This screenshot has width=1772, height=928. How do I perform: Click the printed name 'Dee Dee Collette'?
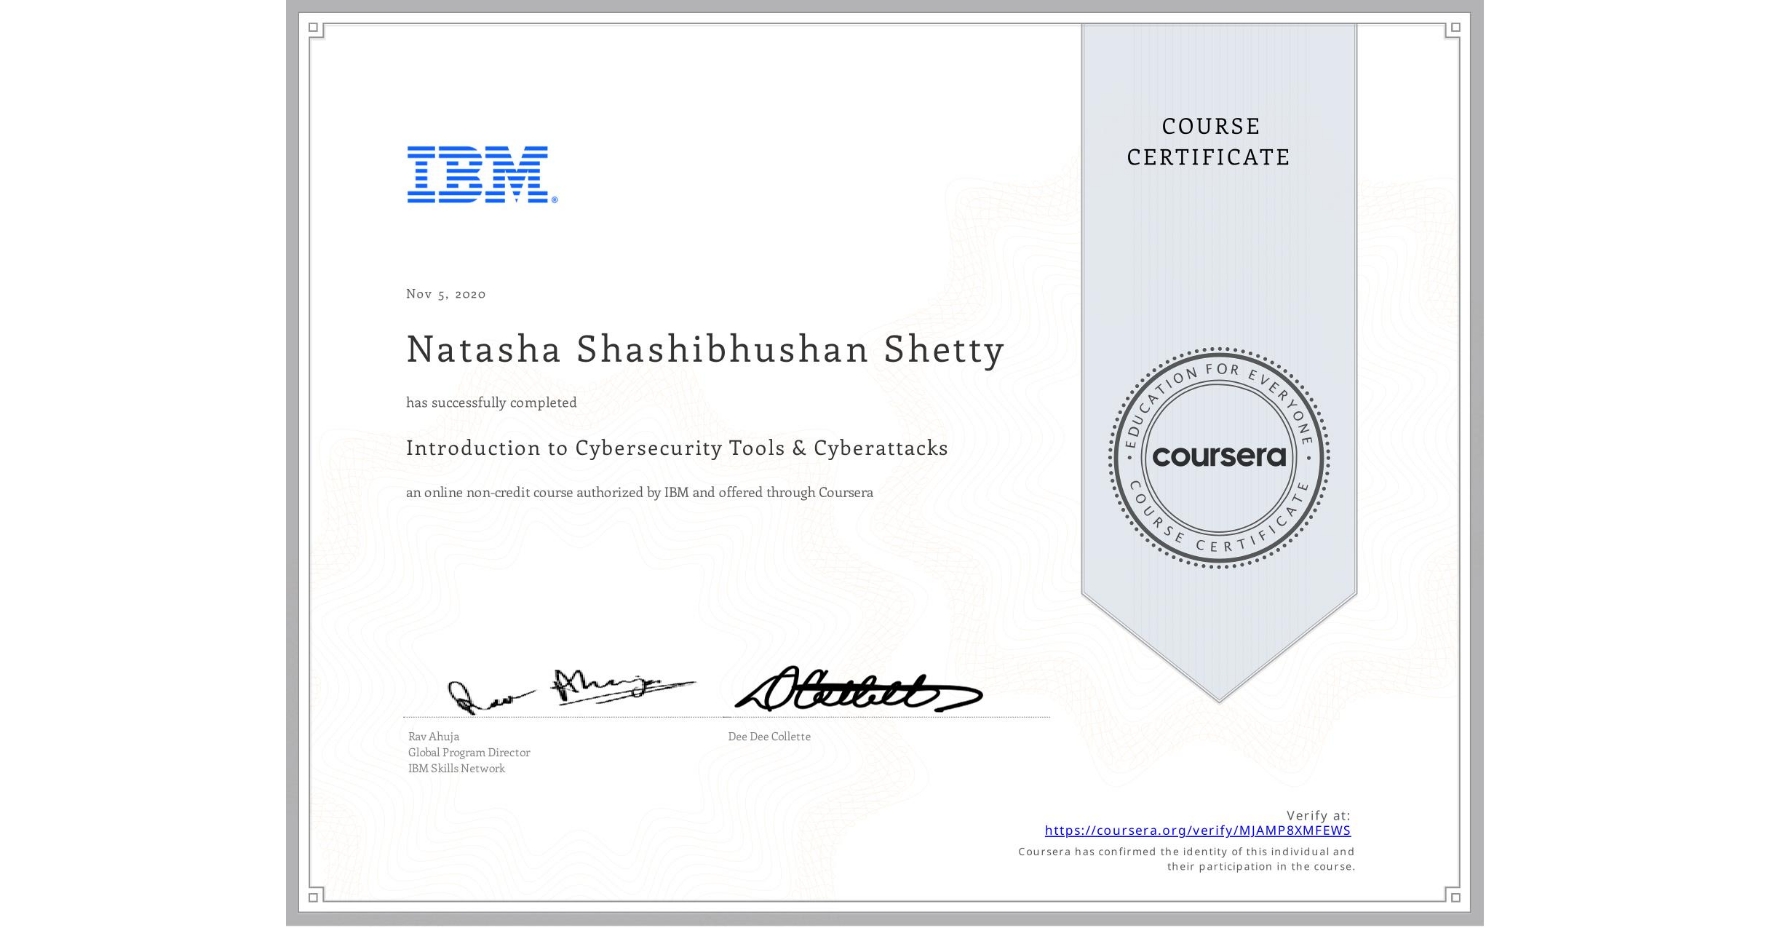(769, 736)
